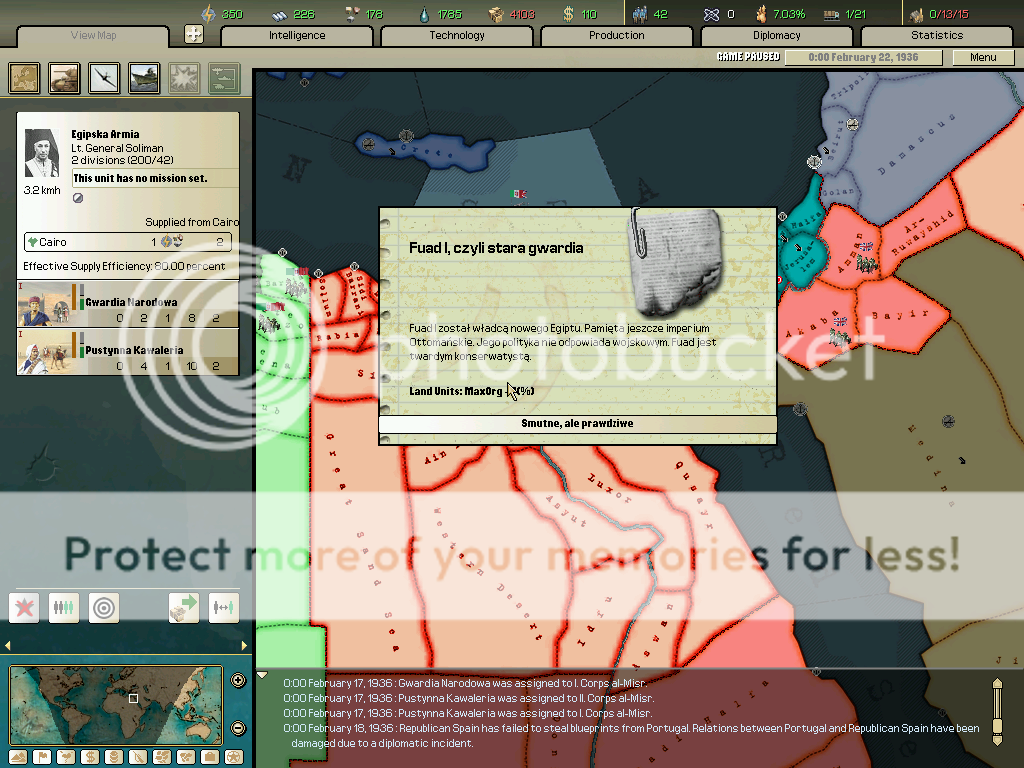Click 'Smutne, ale prawdziwe' event button
Screen dimensions: 1024x768
pyautogui.click(x=577, y=423)
